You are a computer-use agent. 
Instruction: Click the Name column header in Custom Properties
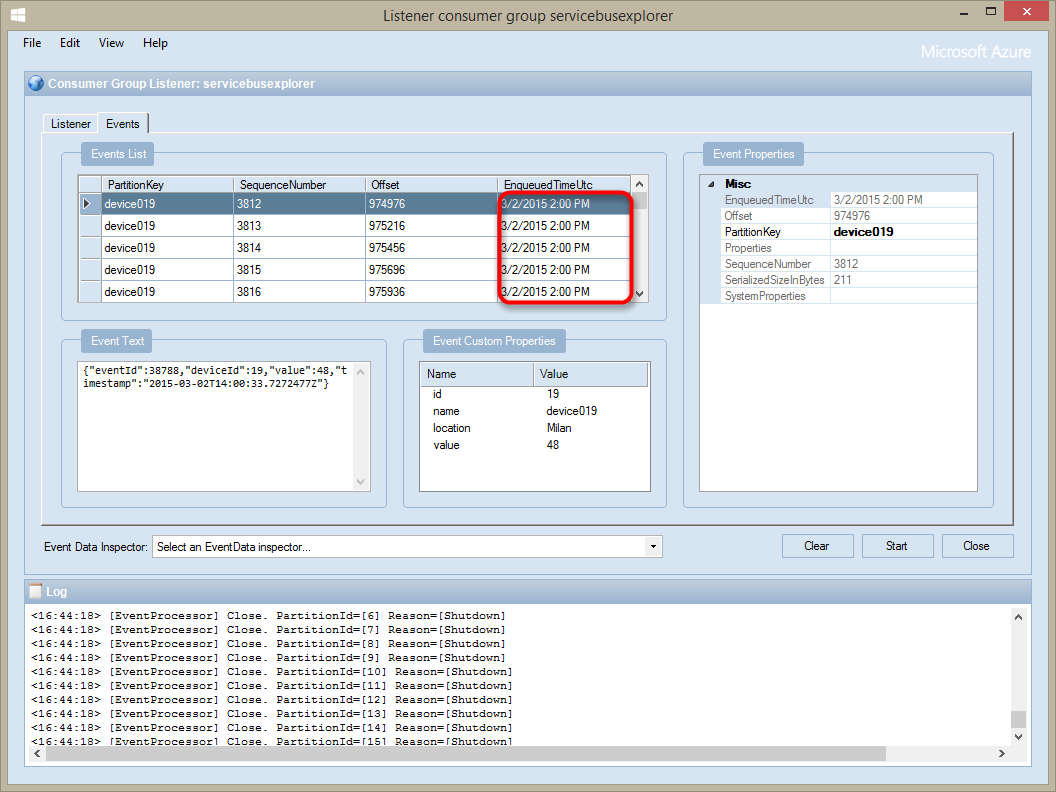(x=477, y=374)
